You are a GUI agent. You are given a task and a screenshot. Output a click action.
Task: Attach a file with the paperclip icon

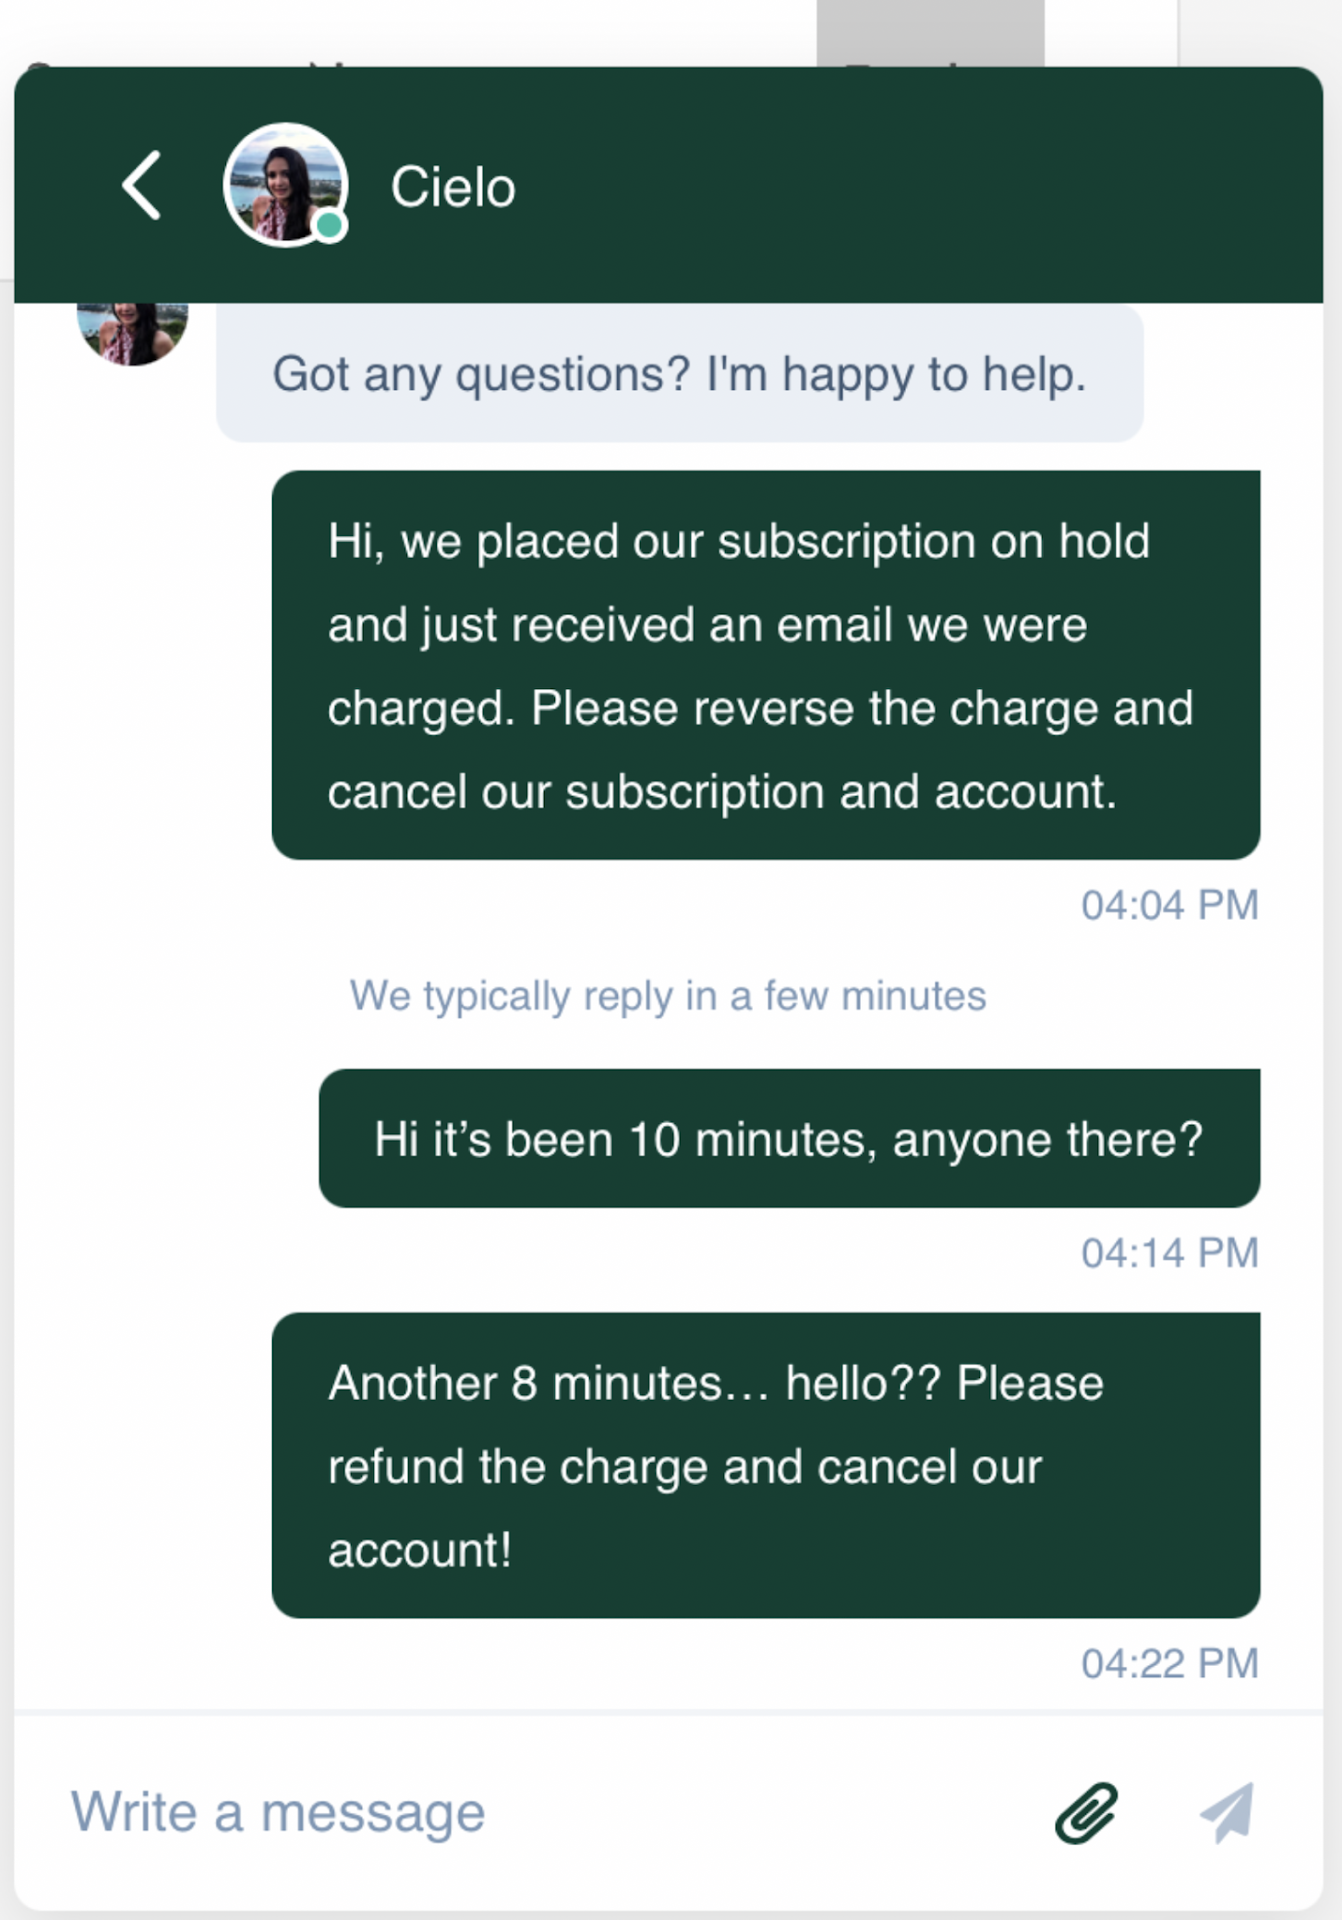coord(1086,1812)
